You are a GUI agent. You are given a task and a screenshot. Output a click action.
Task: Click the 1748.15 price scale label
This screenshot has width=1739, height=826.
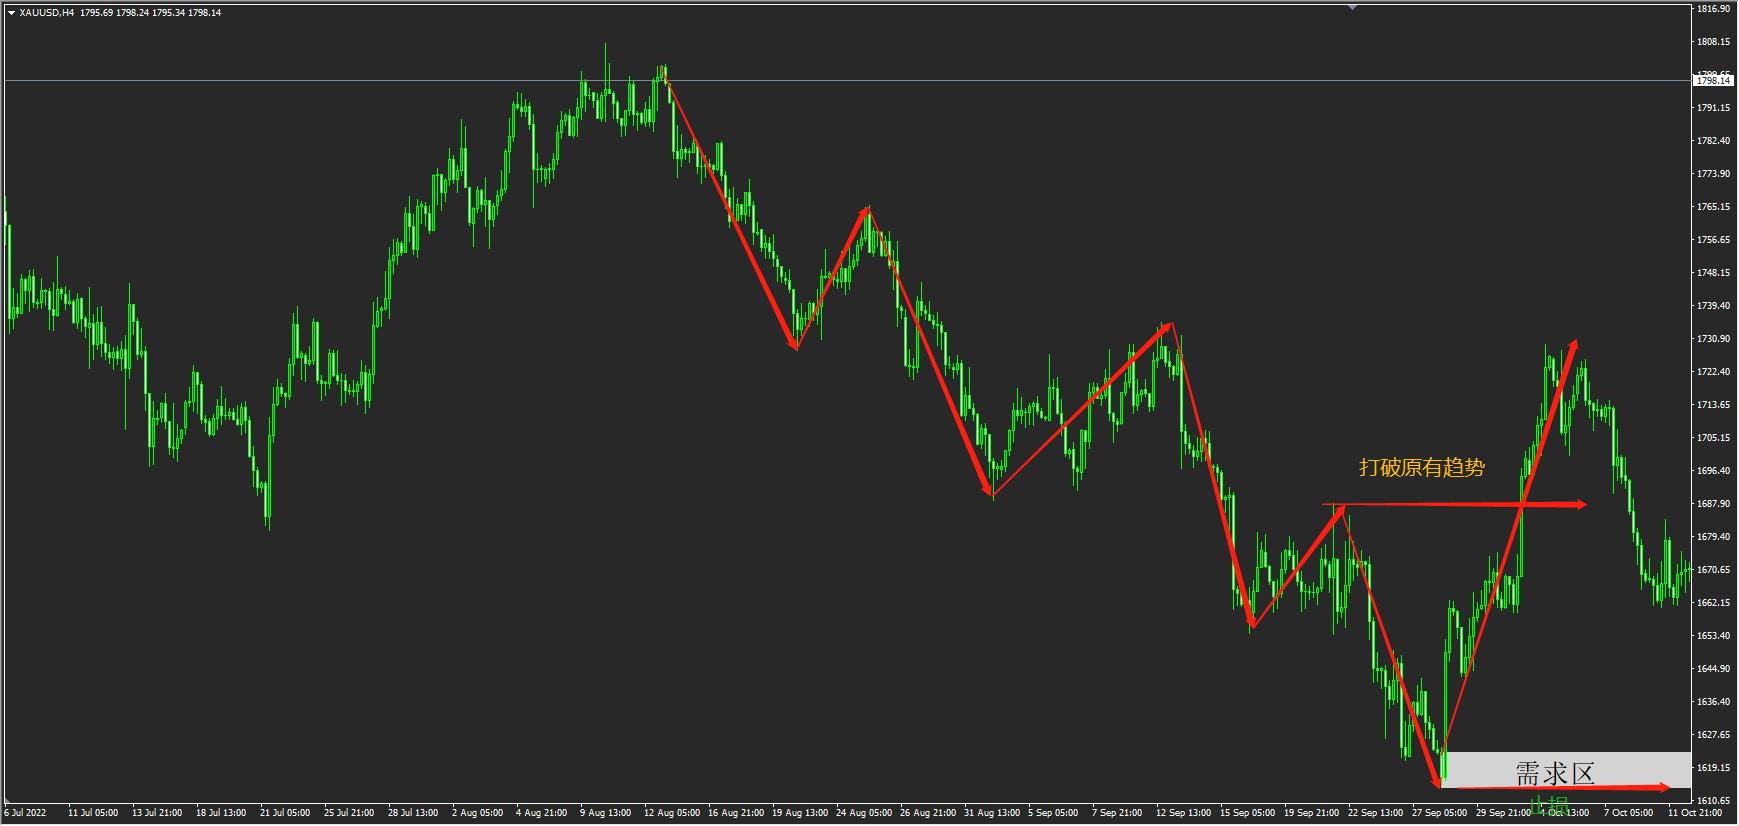pyautogui.click(x=1714, y=273)
